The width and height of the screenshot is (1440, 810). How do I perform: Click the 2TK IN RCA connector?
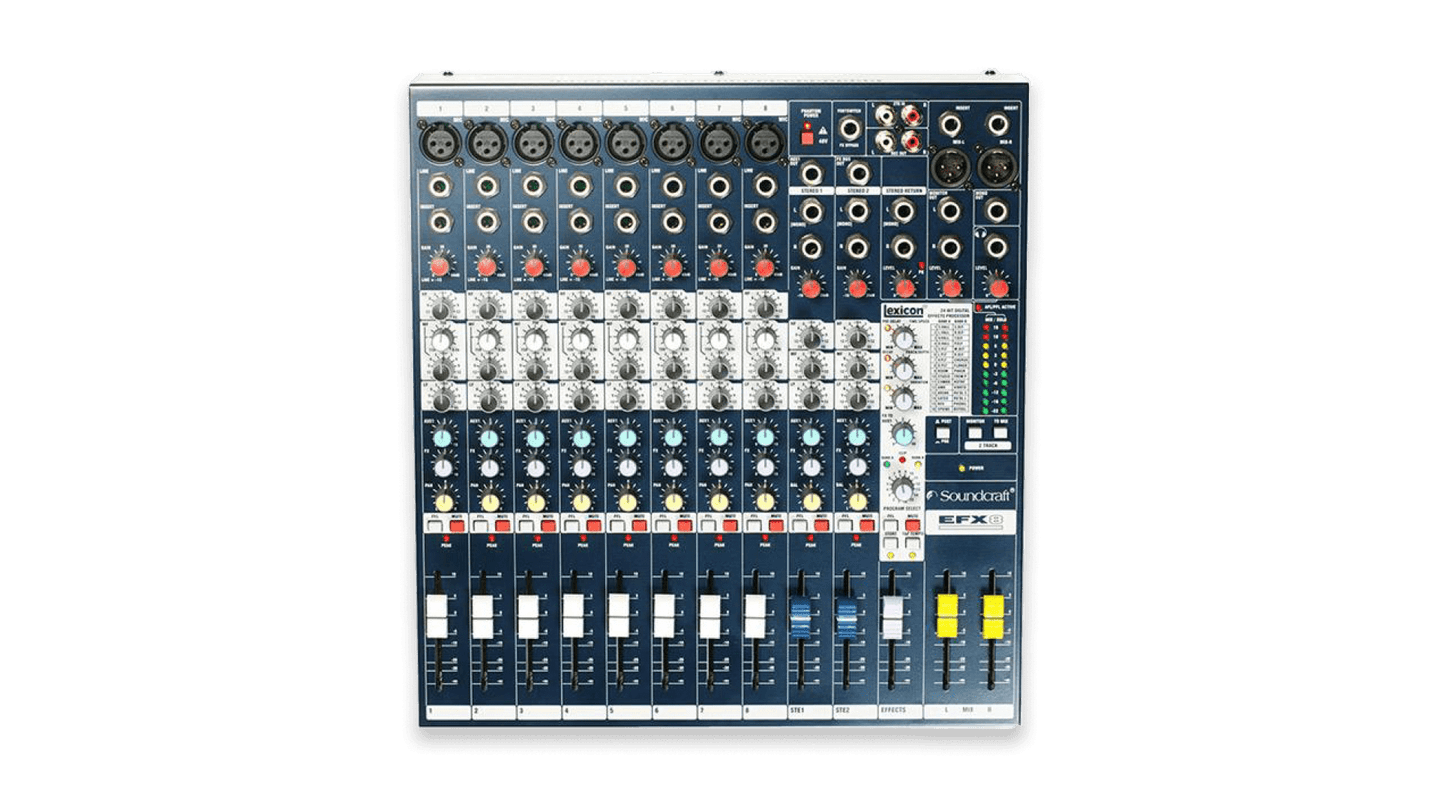click(885, 115)
